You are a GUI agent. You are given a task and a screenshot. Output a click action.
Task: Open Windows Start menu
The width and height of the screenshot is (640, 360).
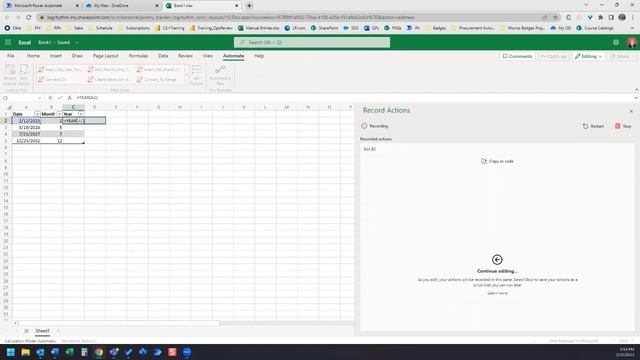coord(11,352)
